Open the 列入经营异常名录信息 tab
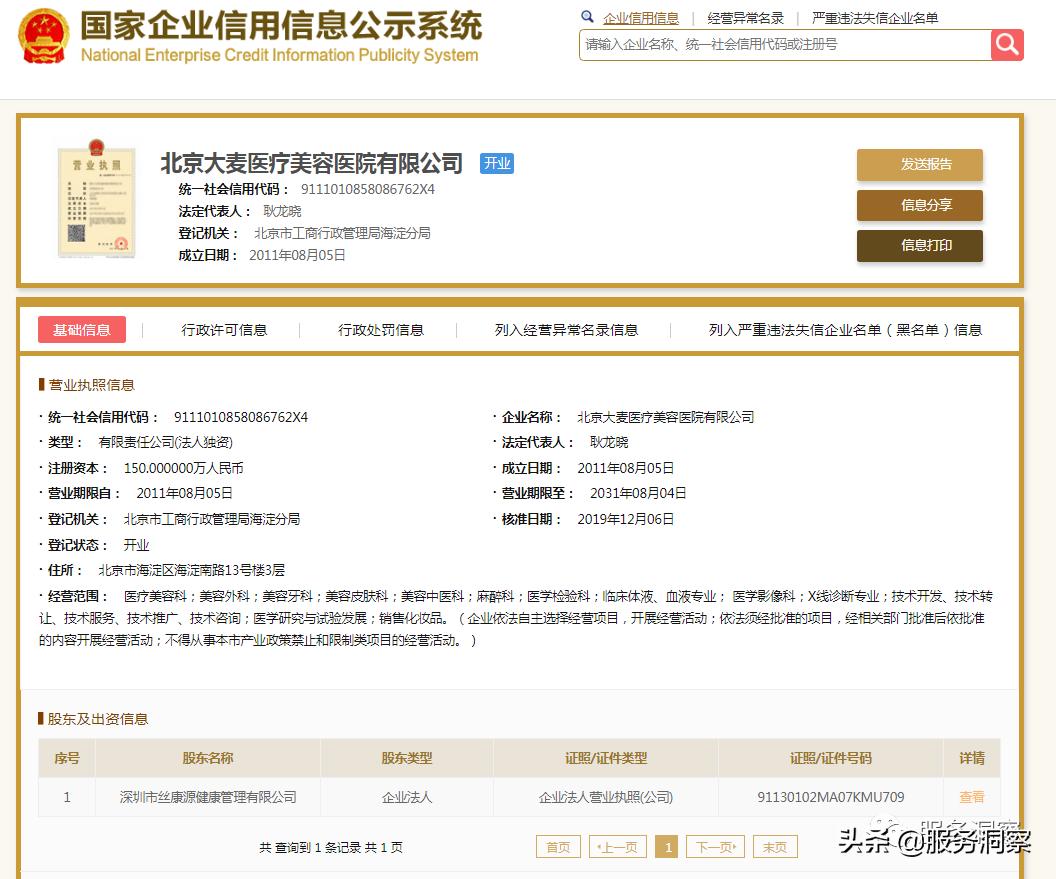The image size is (1056, 879). pos(565,329)
